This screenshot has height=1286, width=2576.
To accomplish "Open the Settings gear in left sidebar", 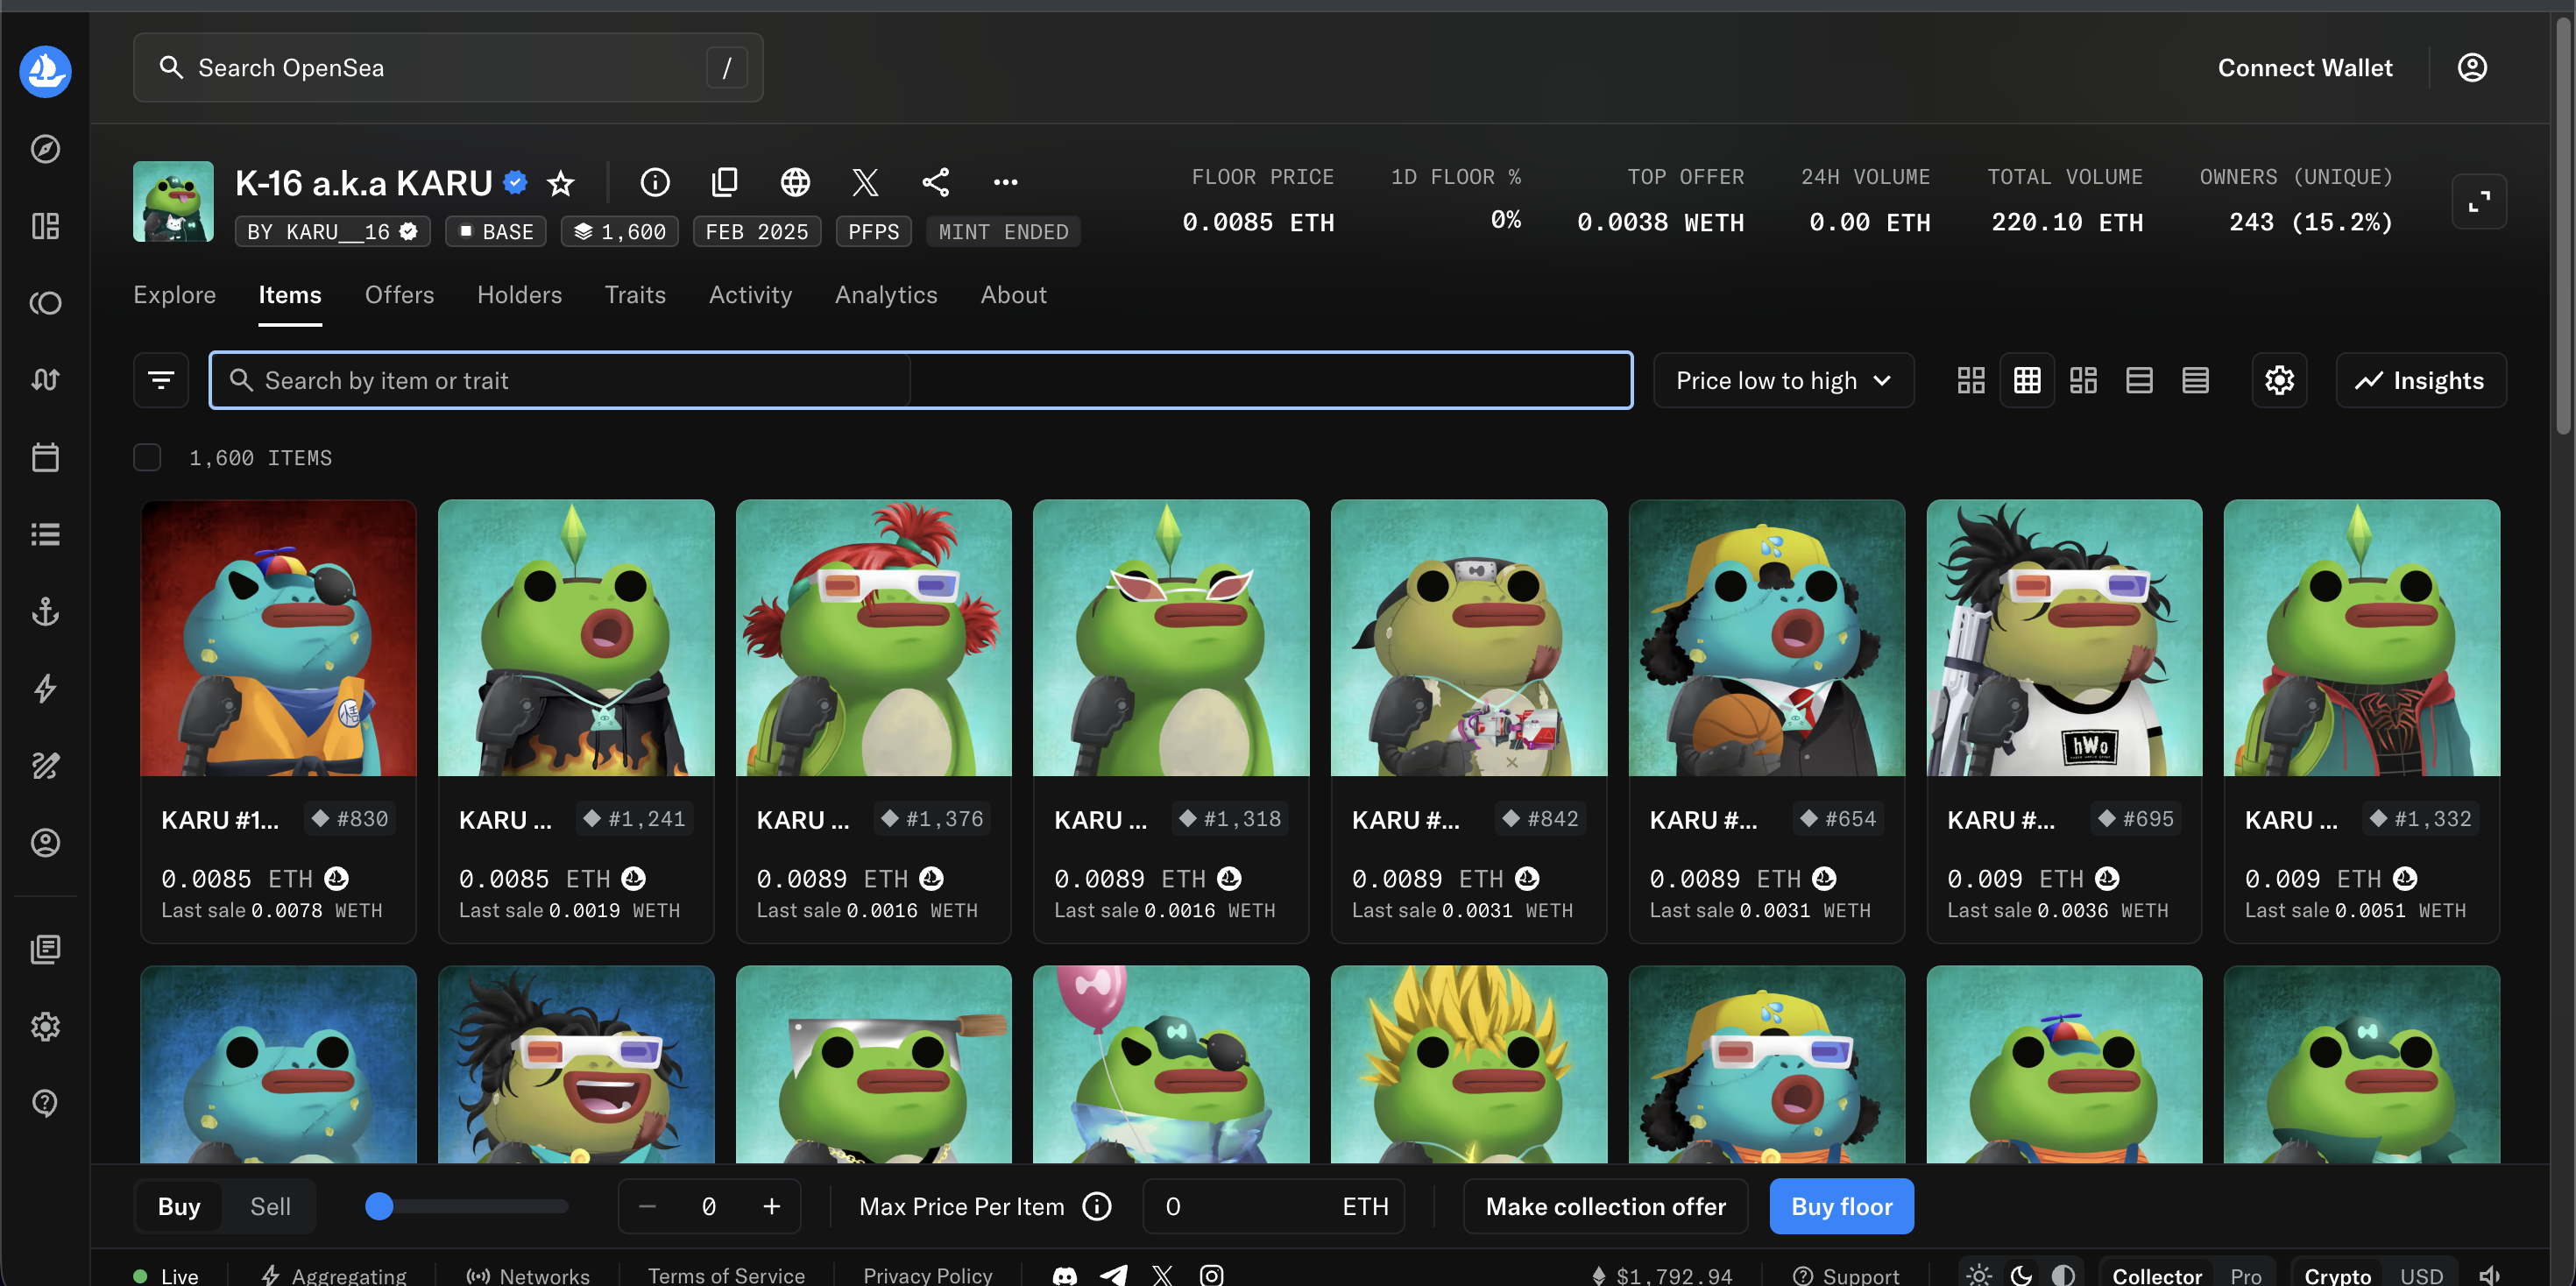I will point(45,1026).
